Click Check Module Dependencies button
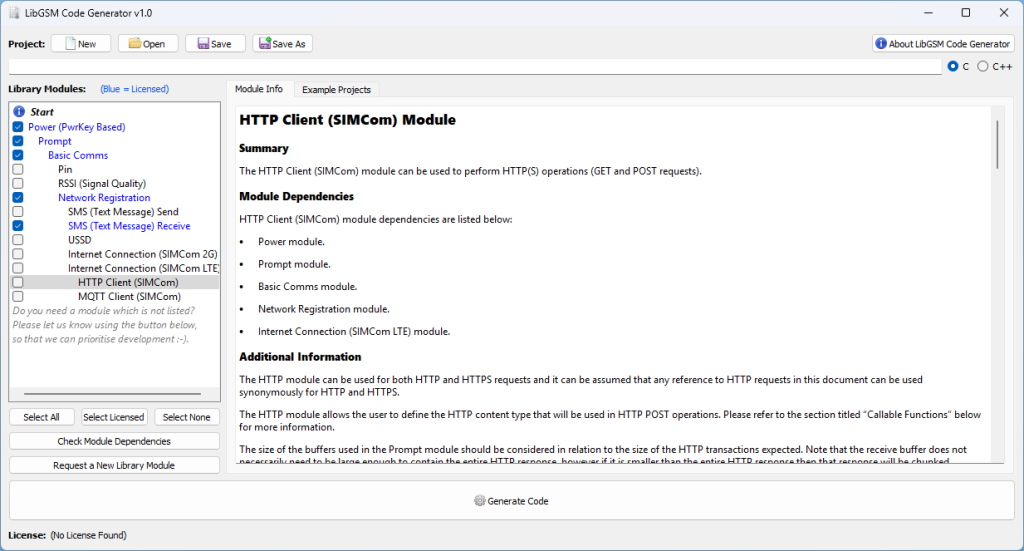The width and height of the screenshot is (1024, 551). [114, 441]
